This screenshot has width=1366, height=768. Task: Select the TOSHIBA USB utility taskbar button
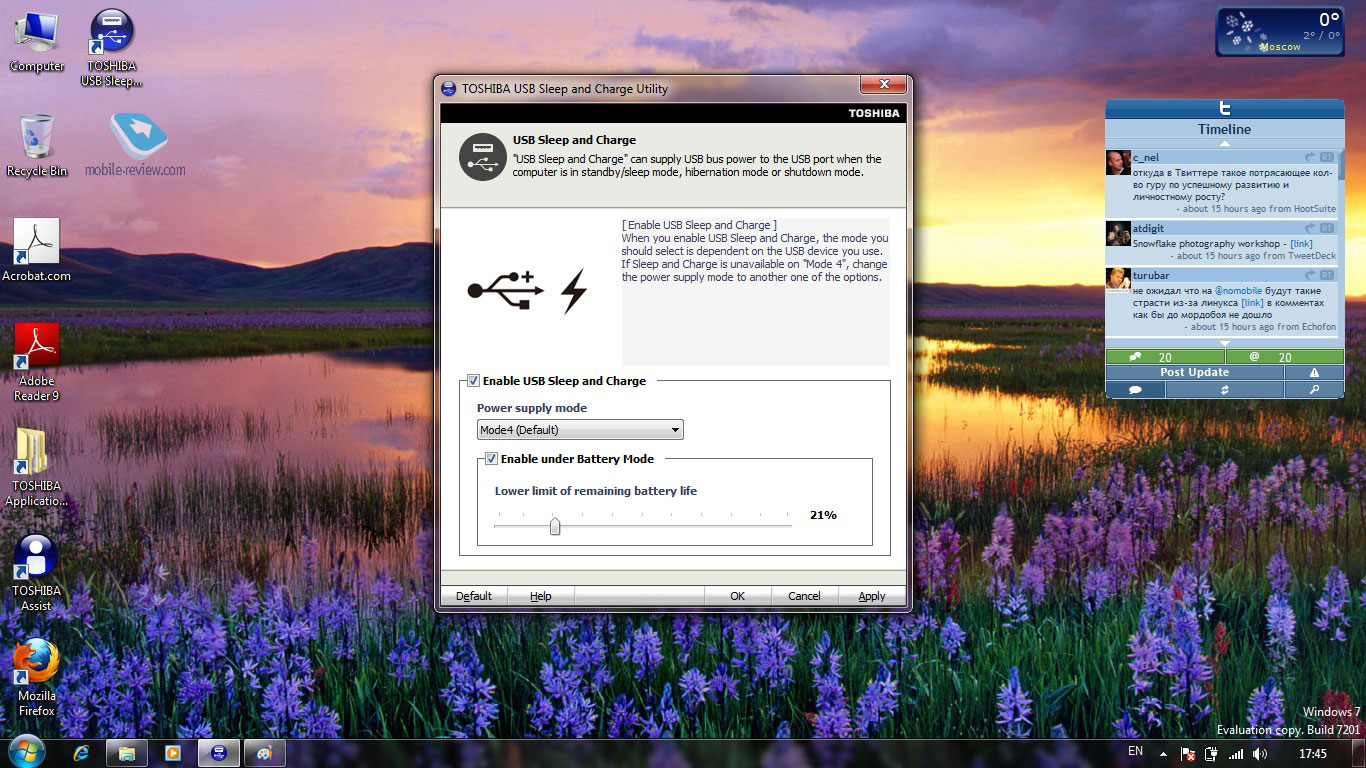(219, 753)
